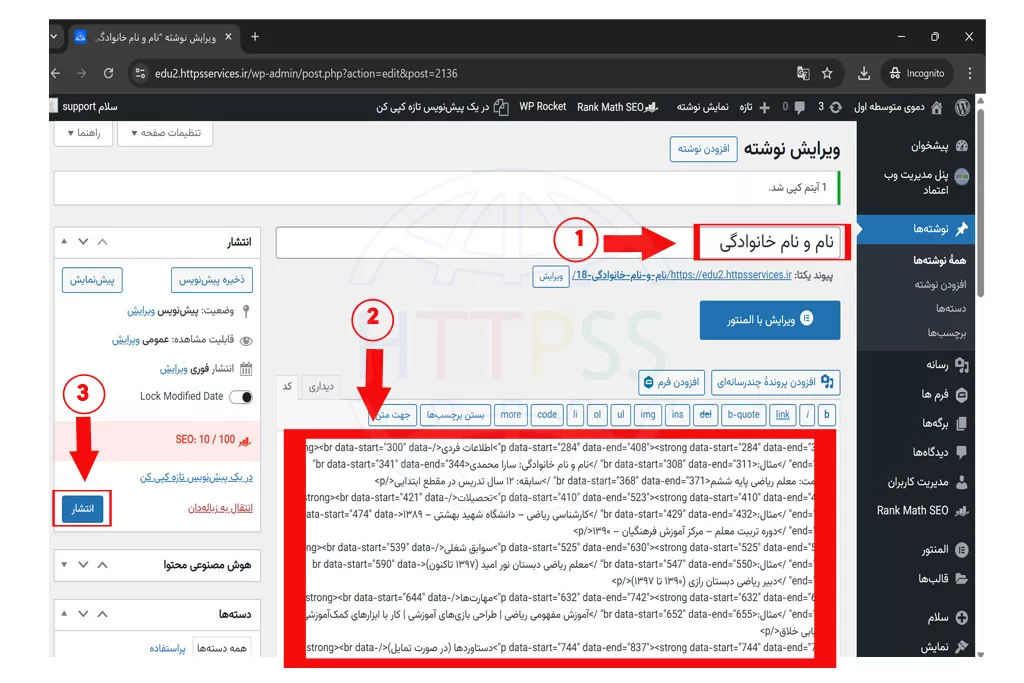Click the img quicktag toolbar button
This screenshot has width=1024, height=683.
click(x=648, y=414)
